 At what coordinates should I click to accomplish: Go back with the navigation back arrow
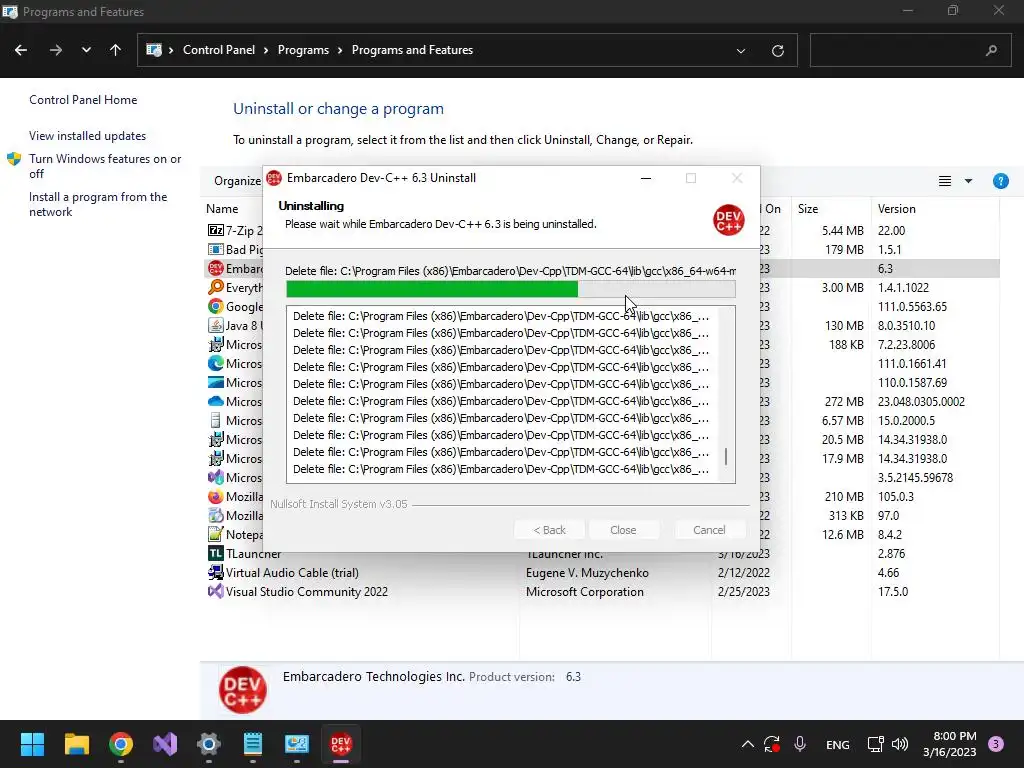[x=21, y=50]
